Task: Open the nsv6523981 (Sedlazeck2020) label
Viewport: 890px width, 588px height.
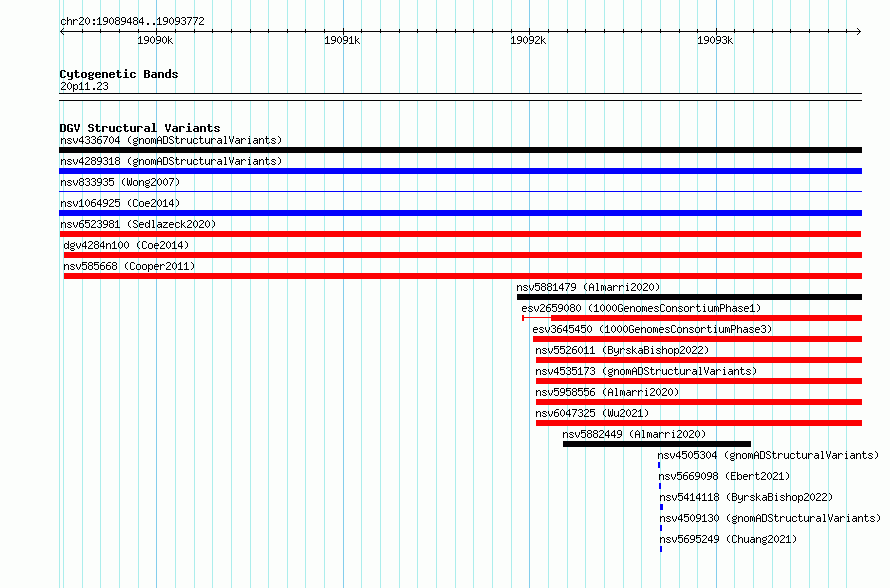Action: (138, 224)
